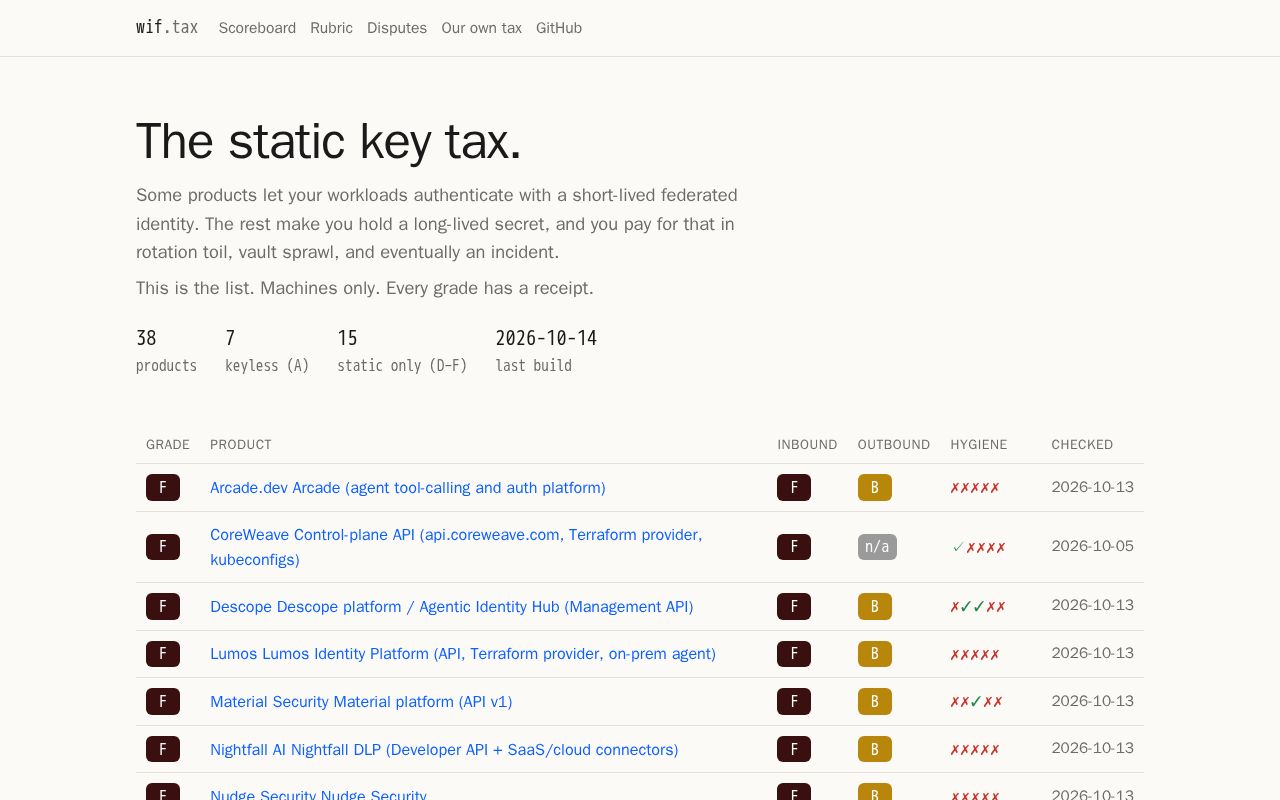Click the Arcade.dev inbound F badge

point(794,488)
